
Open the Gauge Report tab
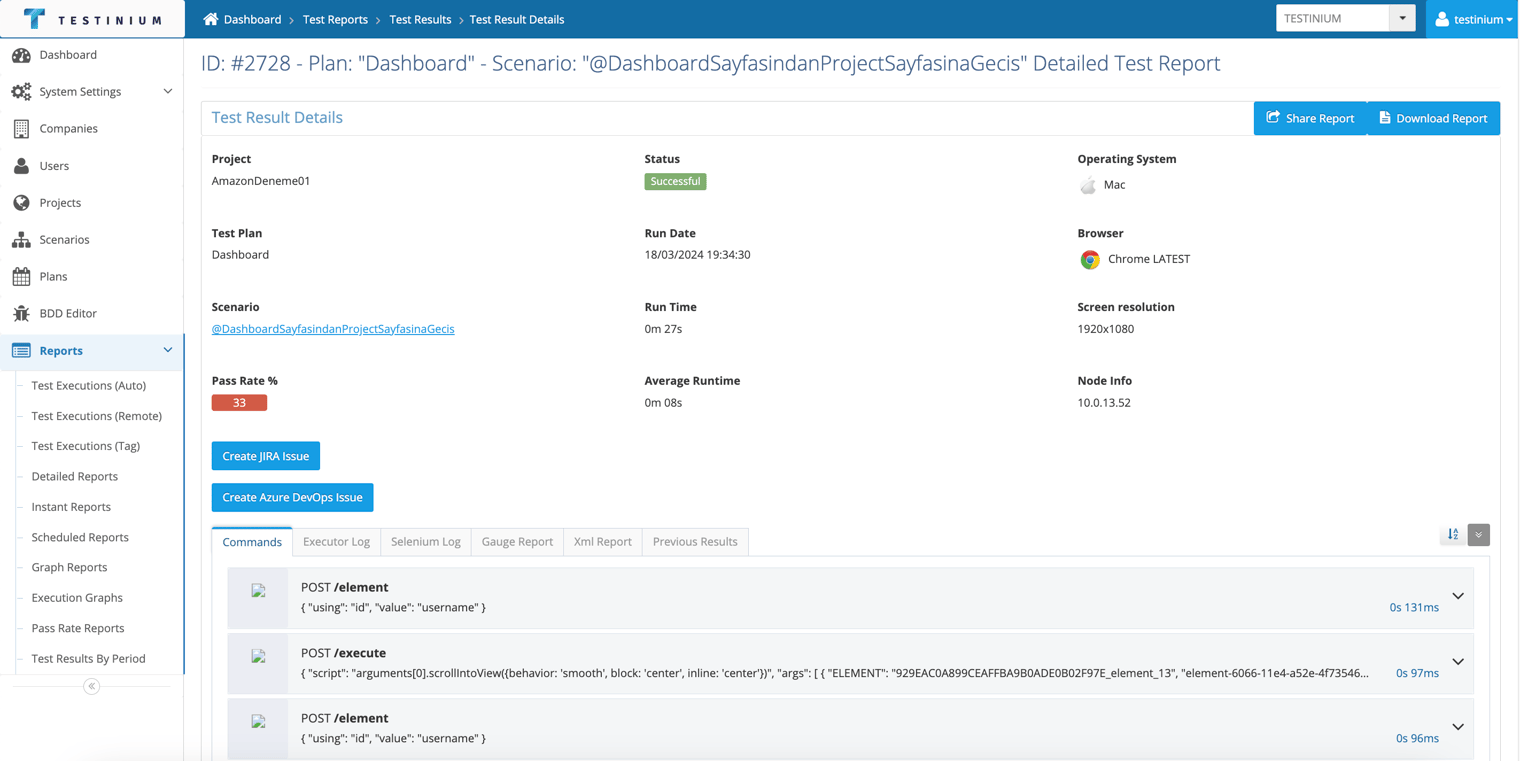pos(517,542)
